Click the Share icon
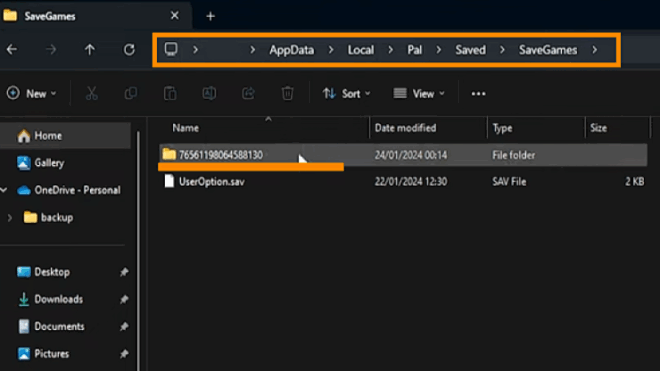Image resolution: width=660 pixels, height=371 pixels. pos(248,93)
